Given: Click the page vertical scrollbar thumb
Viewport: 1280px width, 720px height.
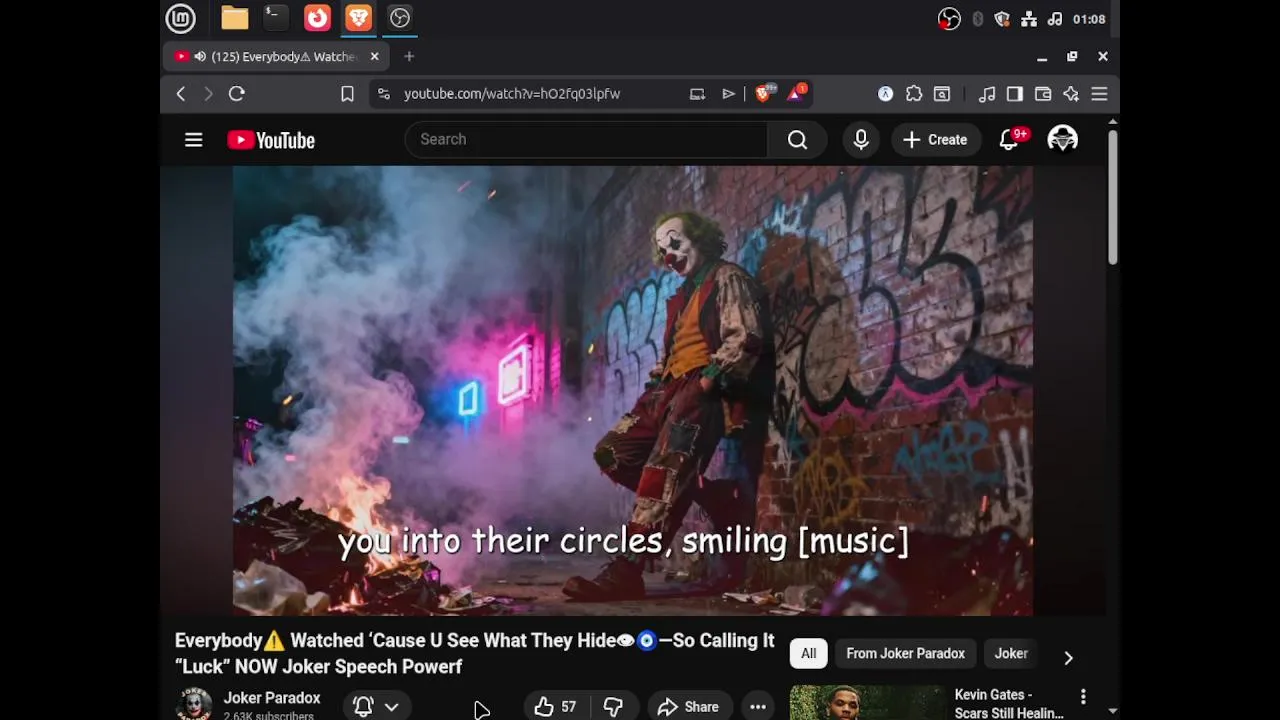Looking at the screenshot, I should point(1112,196).
